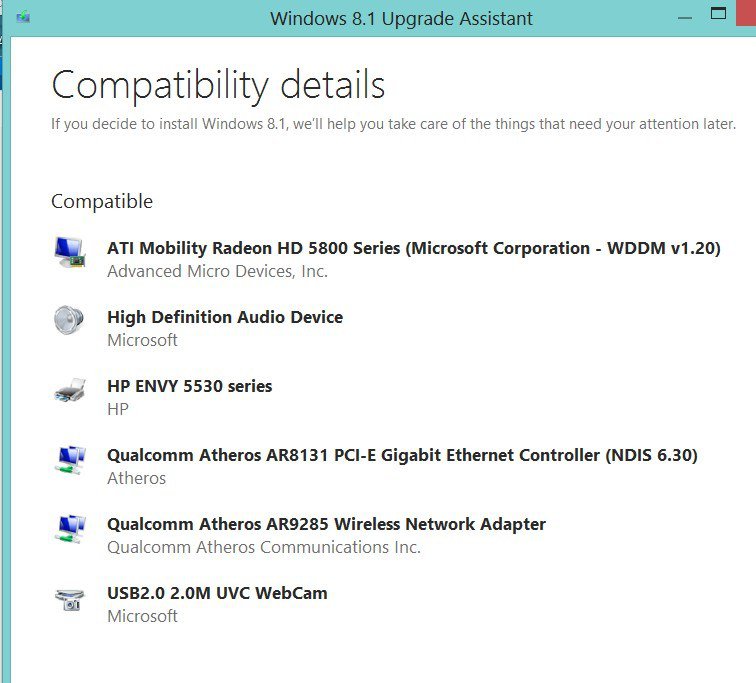The width and height of the screenshot is (756, 683).
Task: Click the Qualcomm Atheros Communications Inc. vendor text
Action: pos(264,547)
